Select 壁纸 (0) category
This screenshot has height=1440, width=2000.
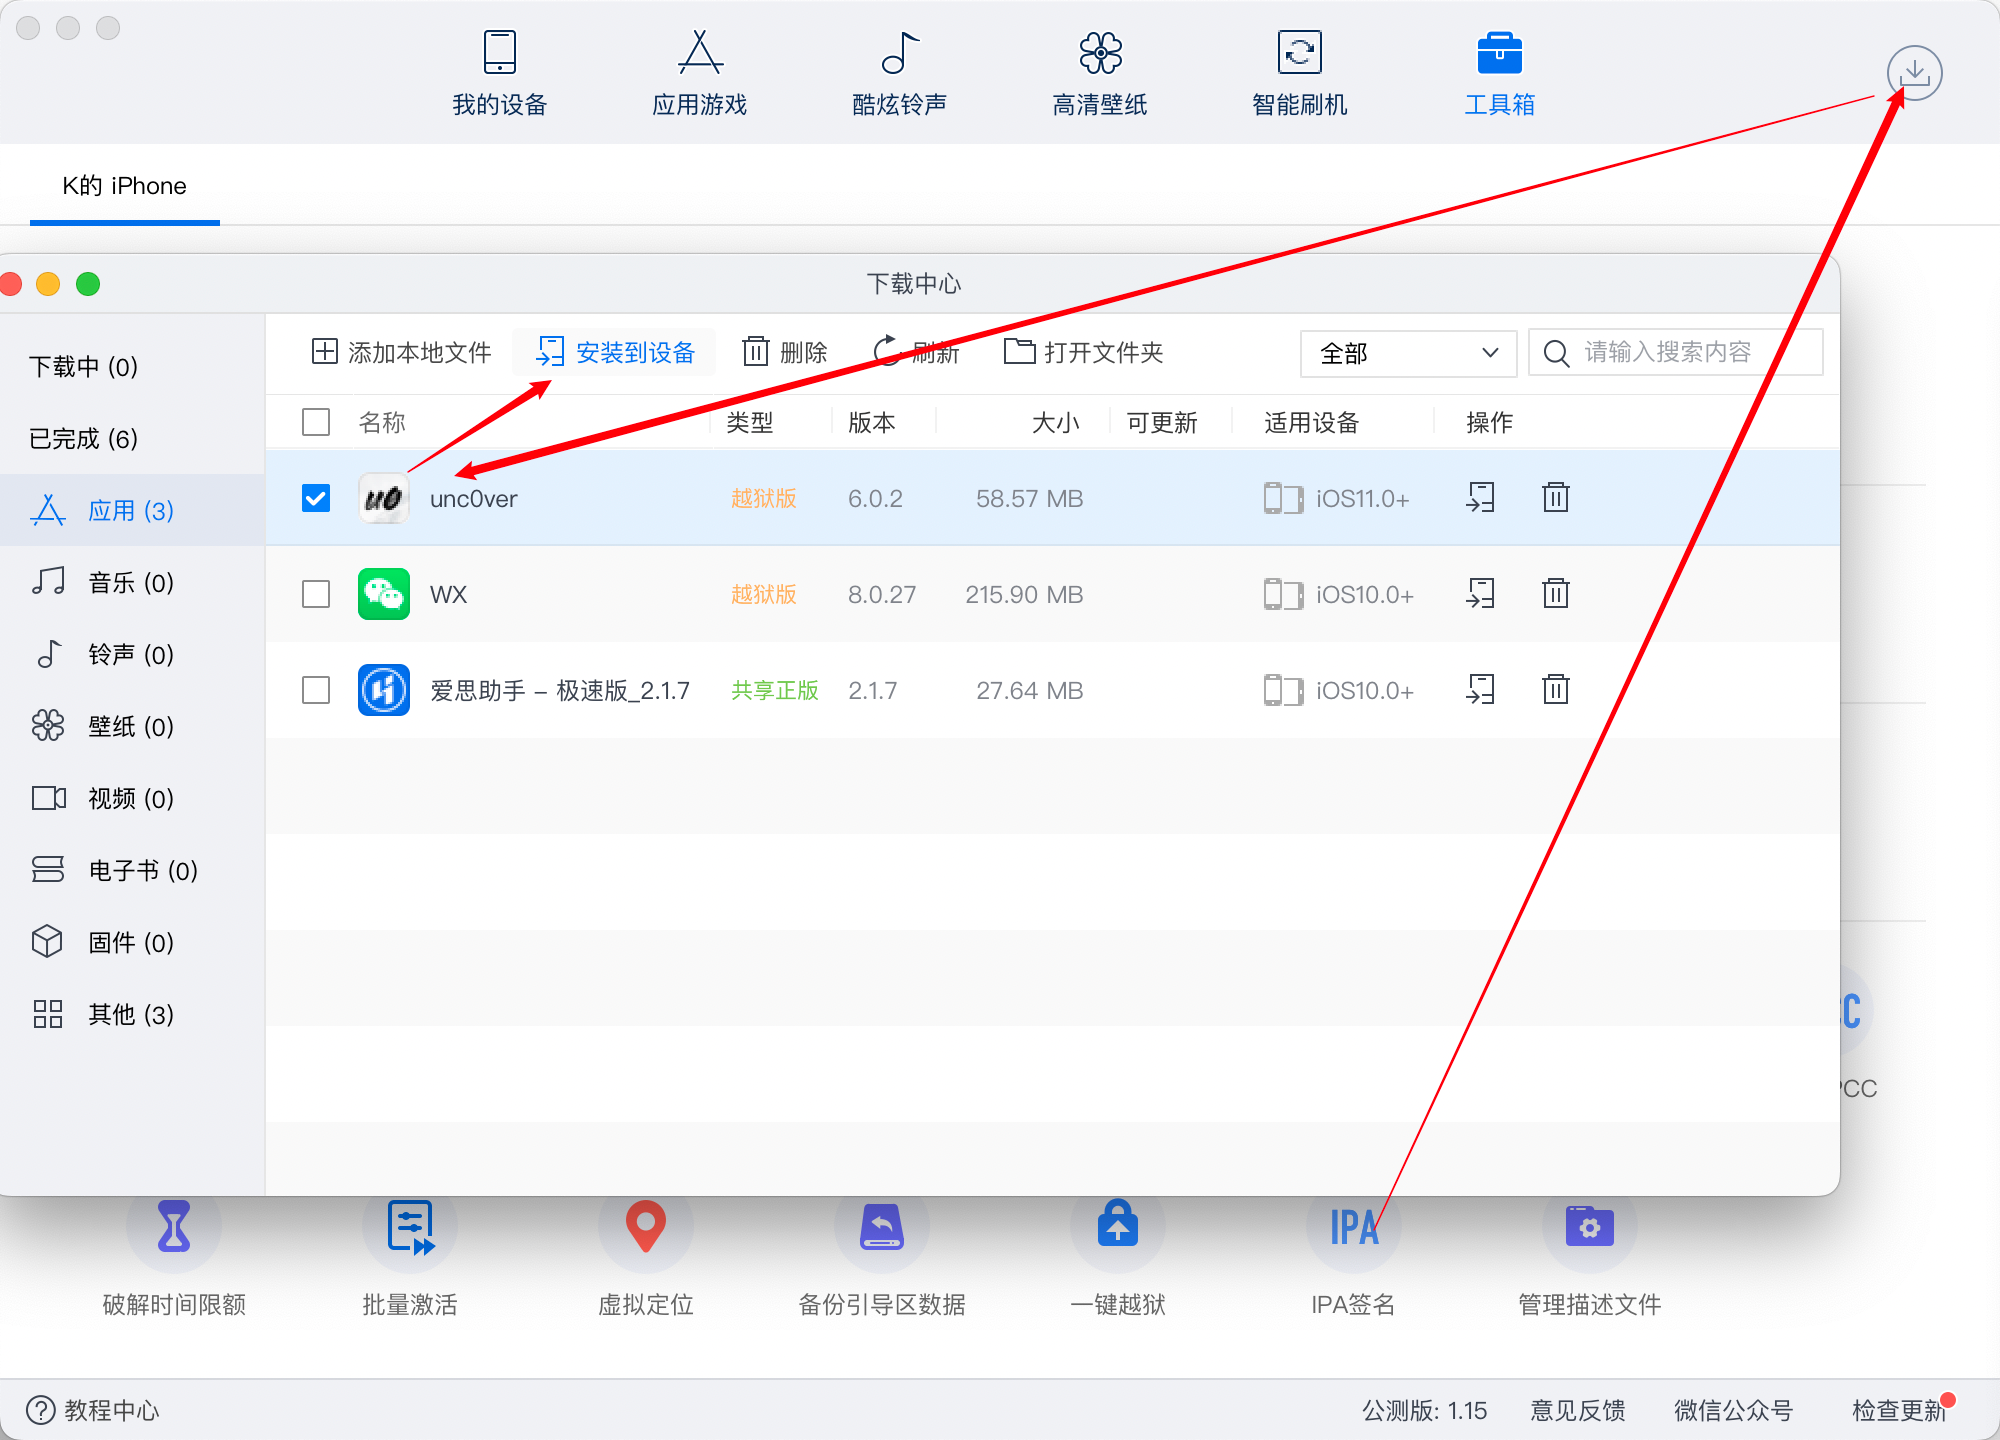coord(132,726)
